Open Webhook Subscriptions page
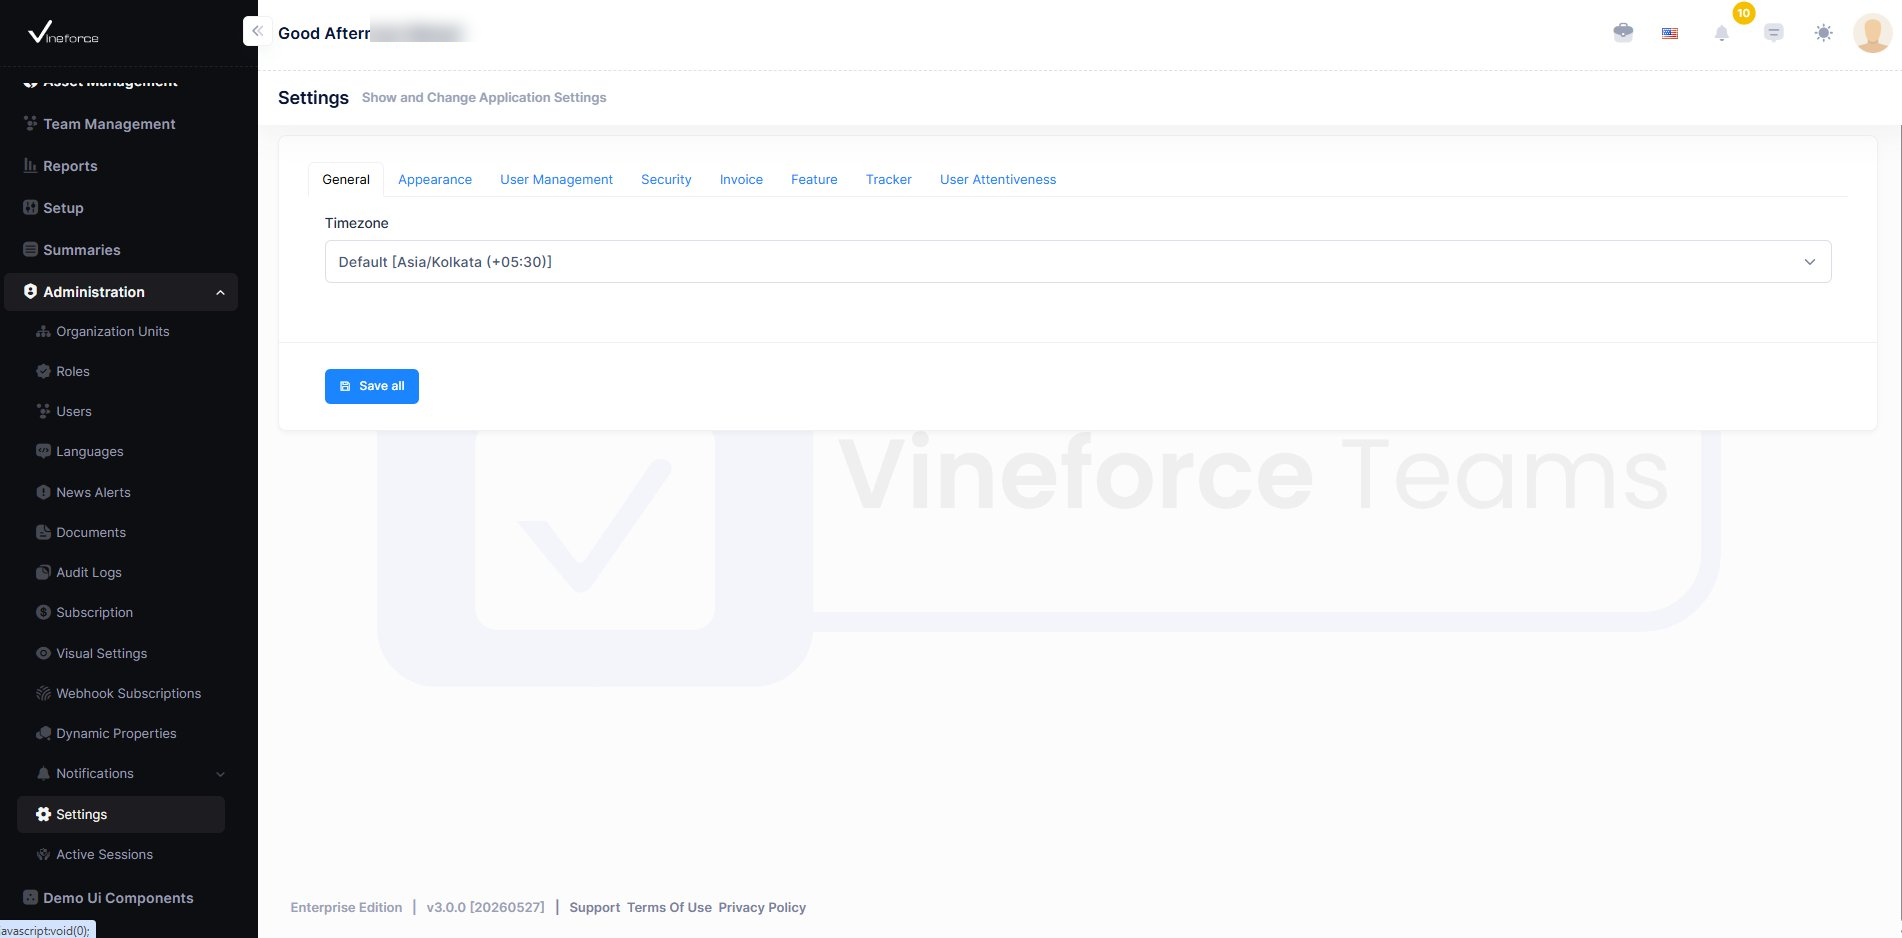 click(129, 694)
